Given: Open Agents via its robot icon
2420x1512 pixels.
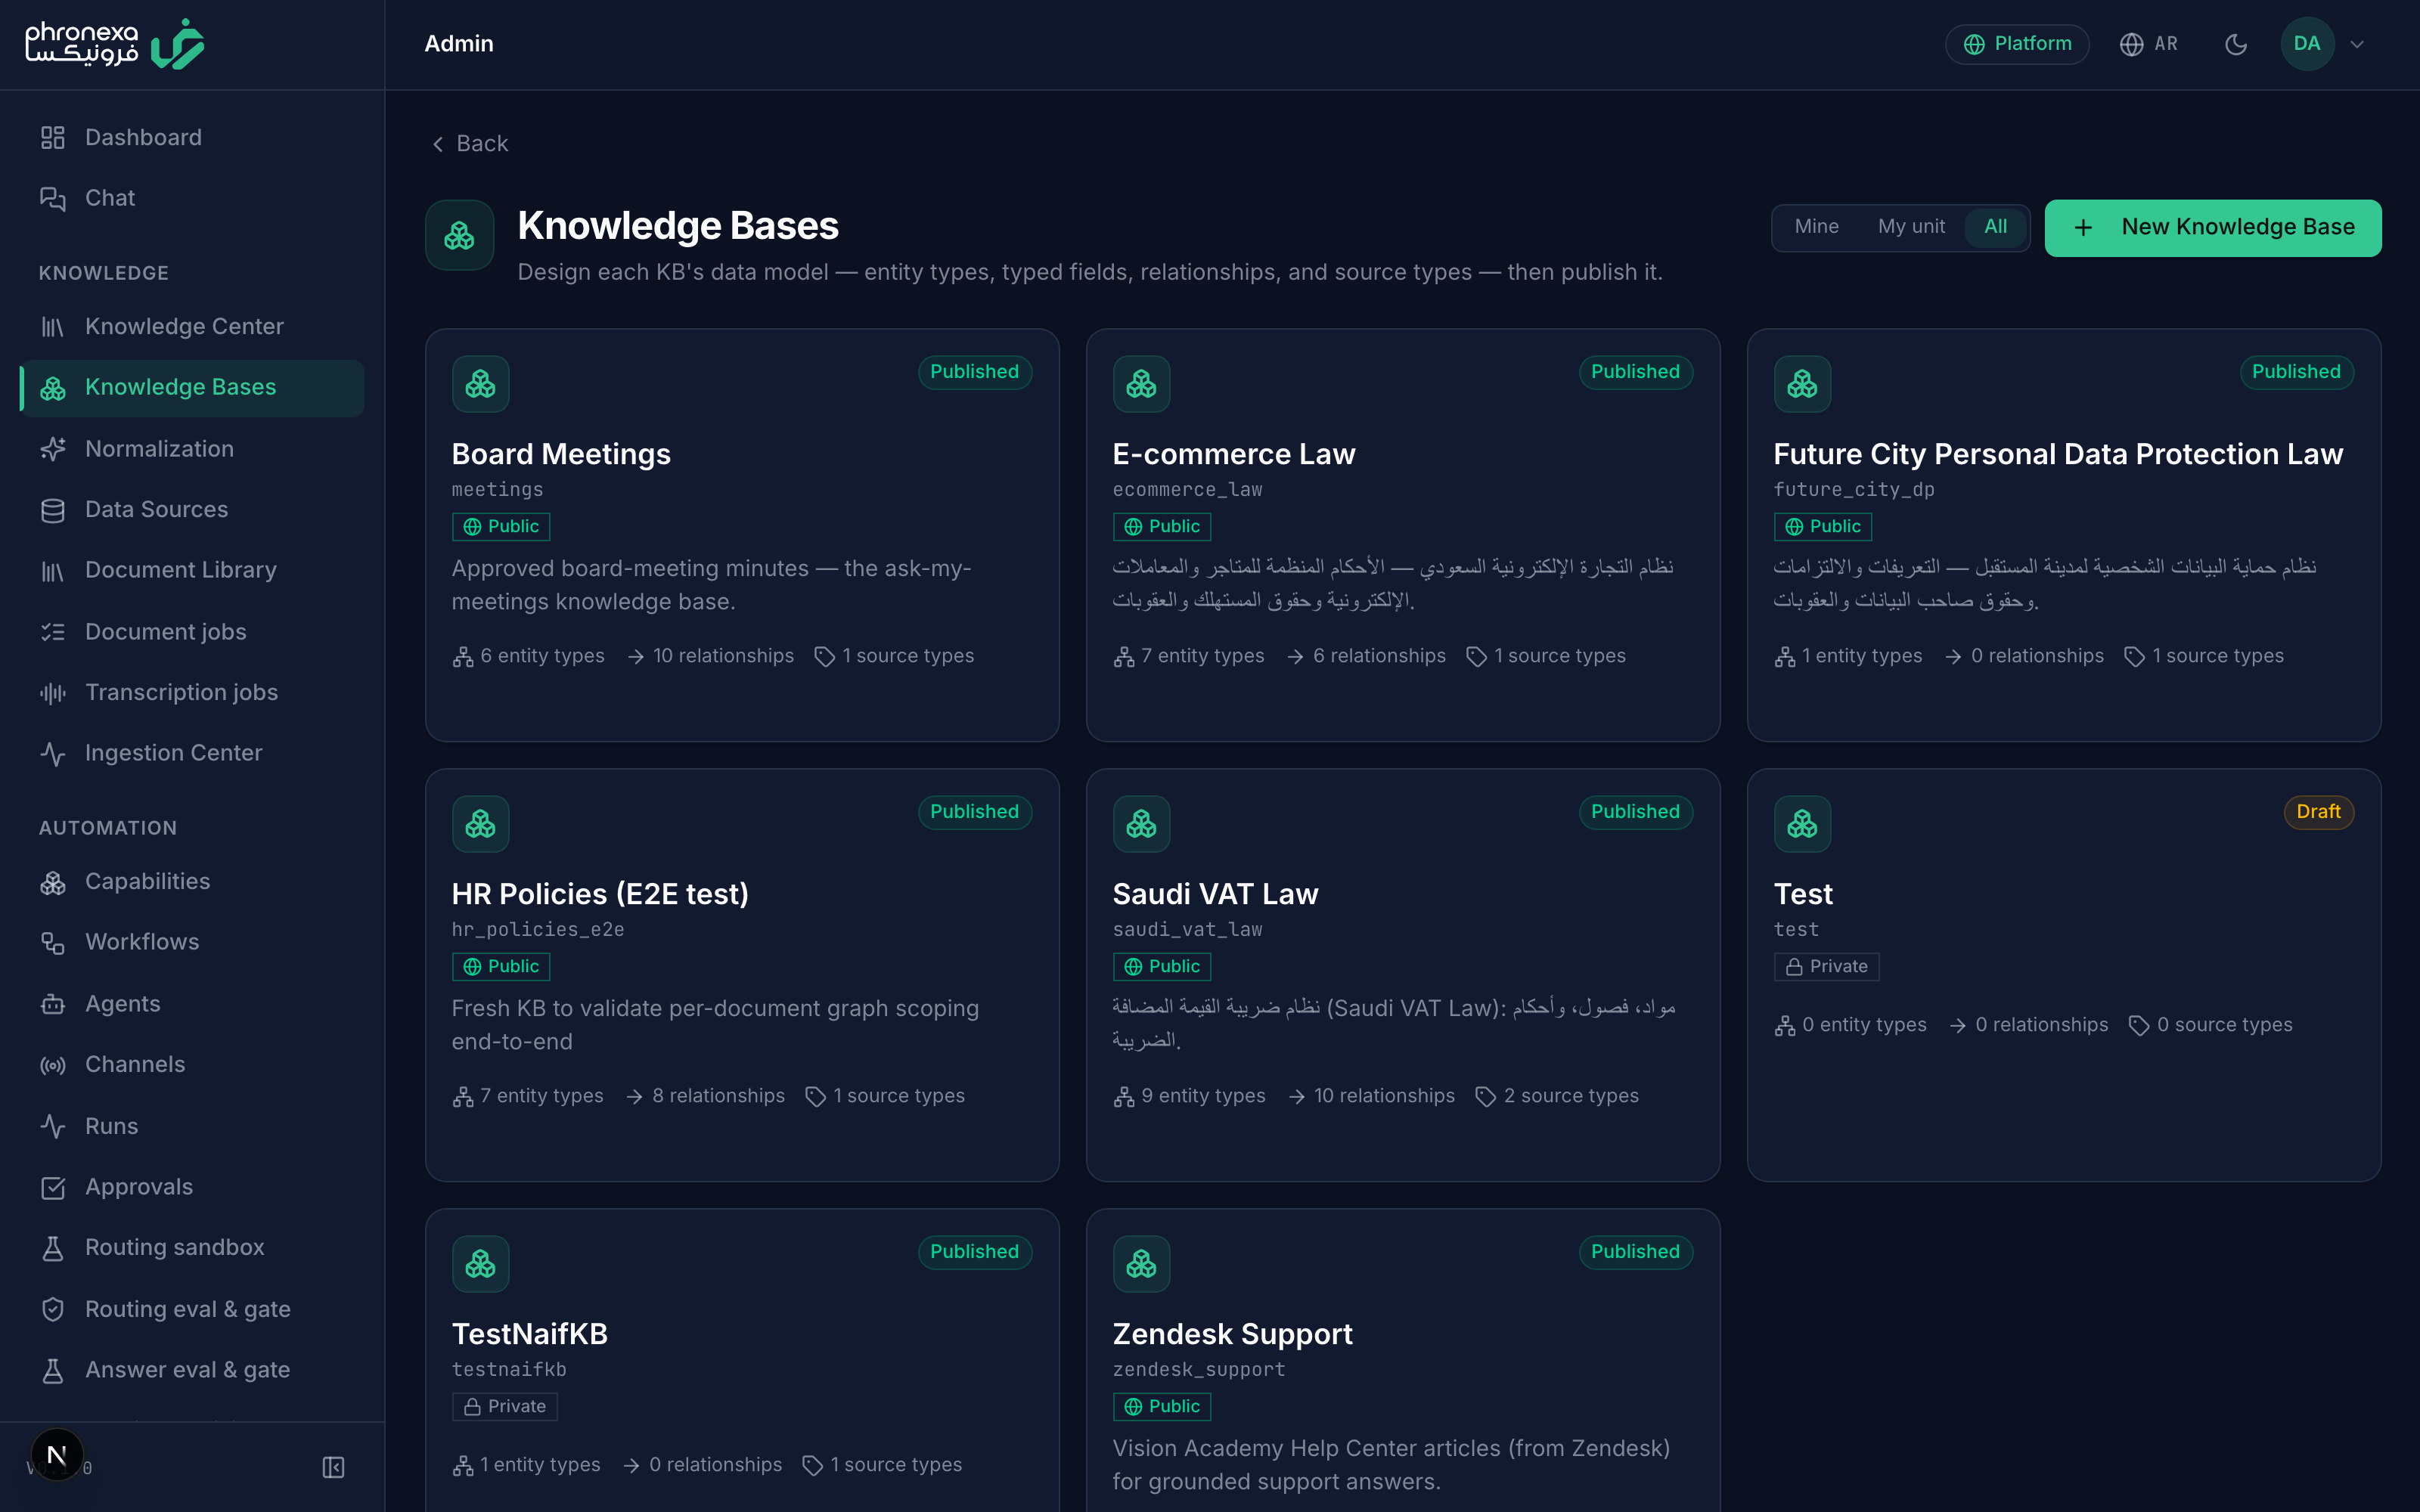Looking at the screenshot, I should [53, 1004].
